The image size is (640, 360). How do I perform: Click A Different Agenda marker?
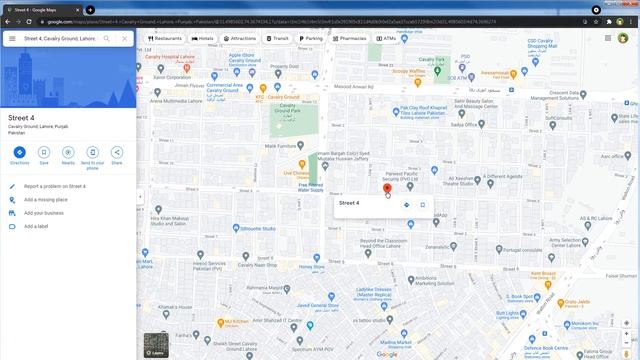coord(491,184)
